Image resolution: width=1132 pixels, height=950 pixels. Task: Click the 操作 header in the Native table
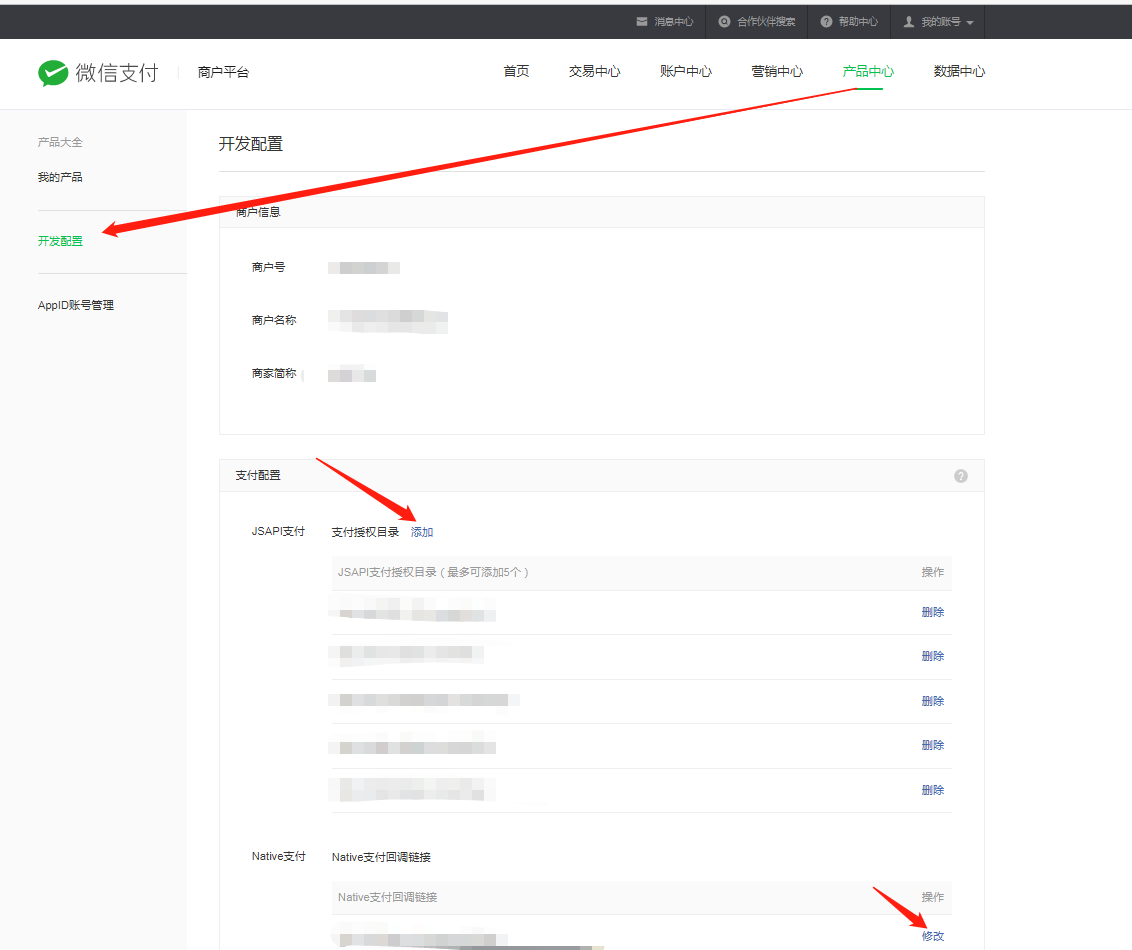pyautogui.click(x=933, y=897)
